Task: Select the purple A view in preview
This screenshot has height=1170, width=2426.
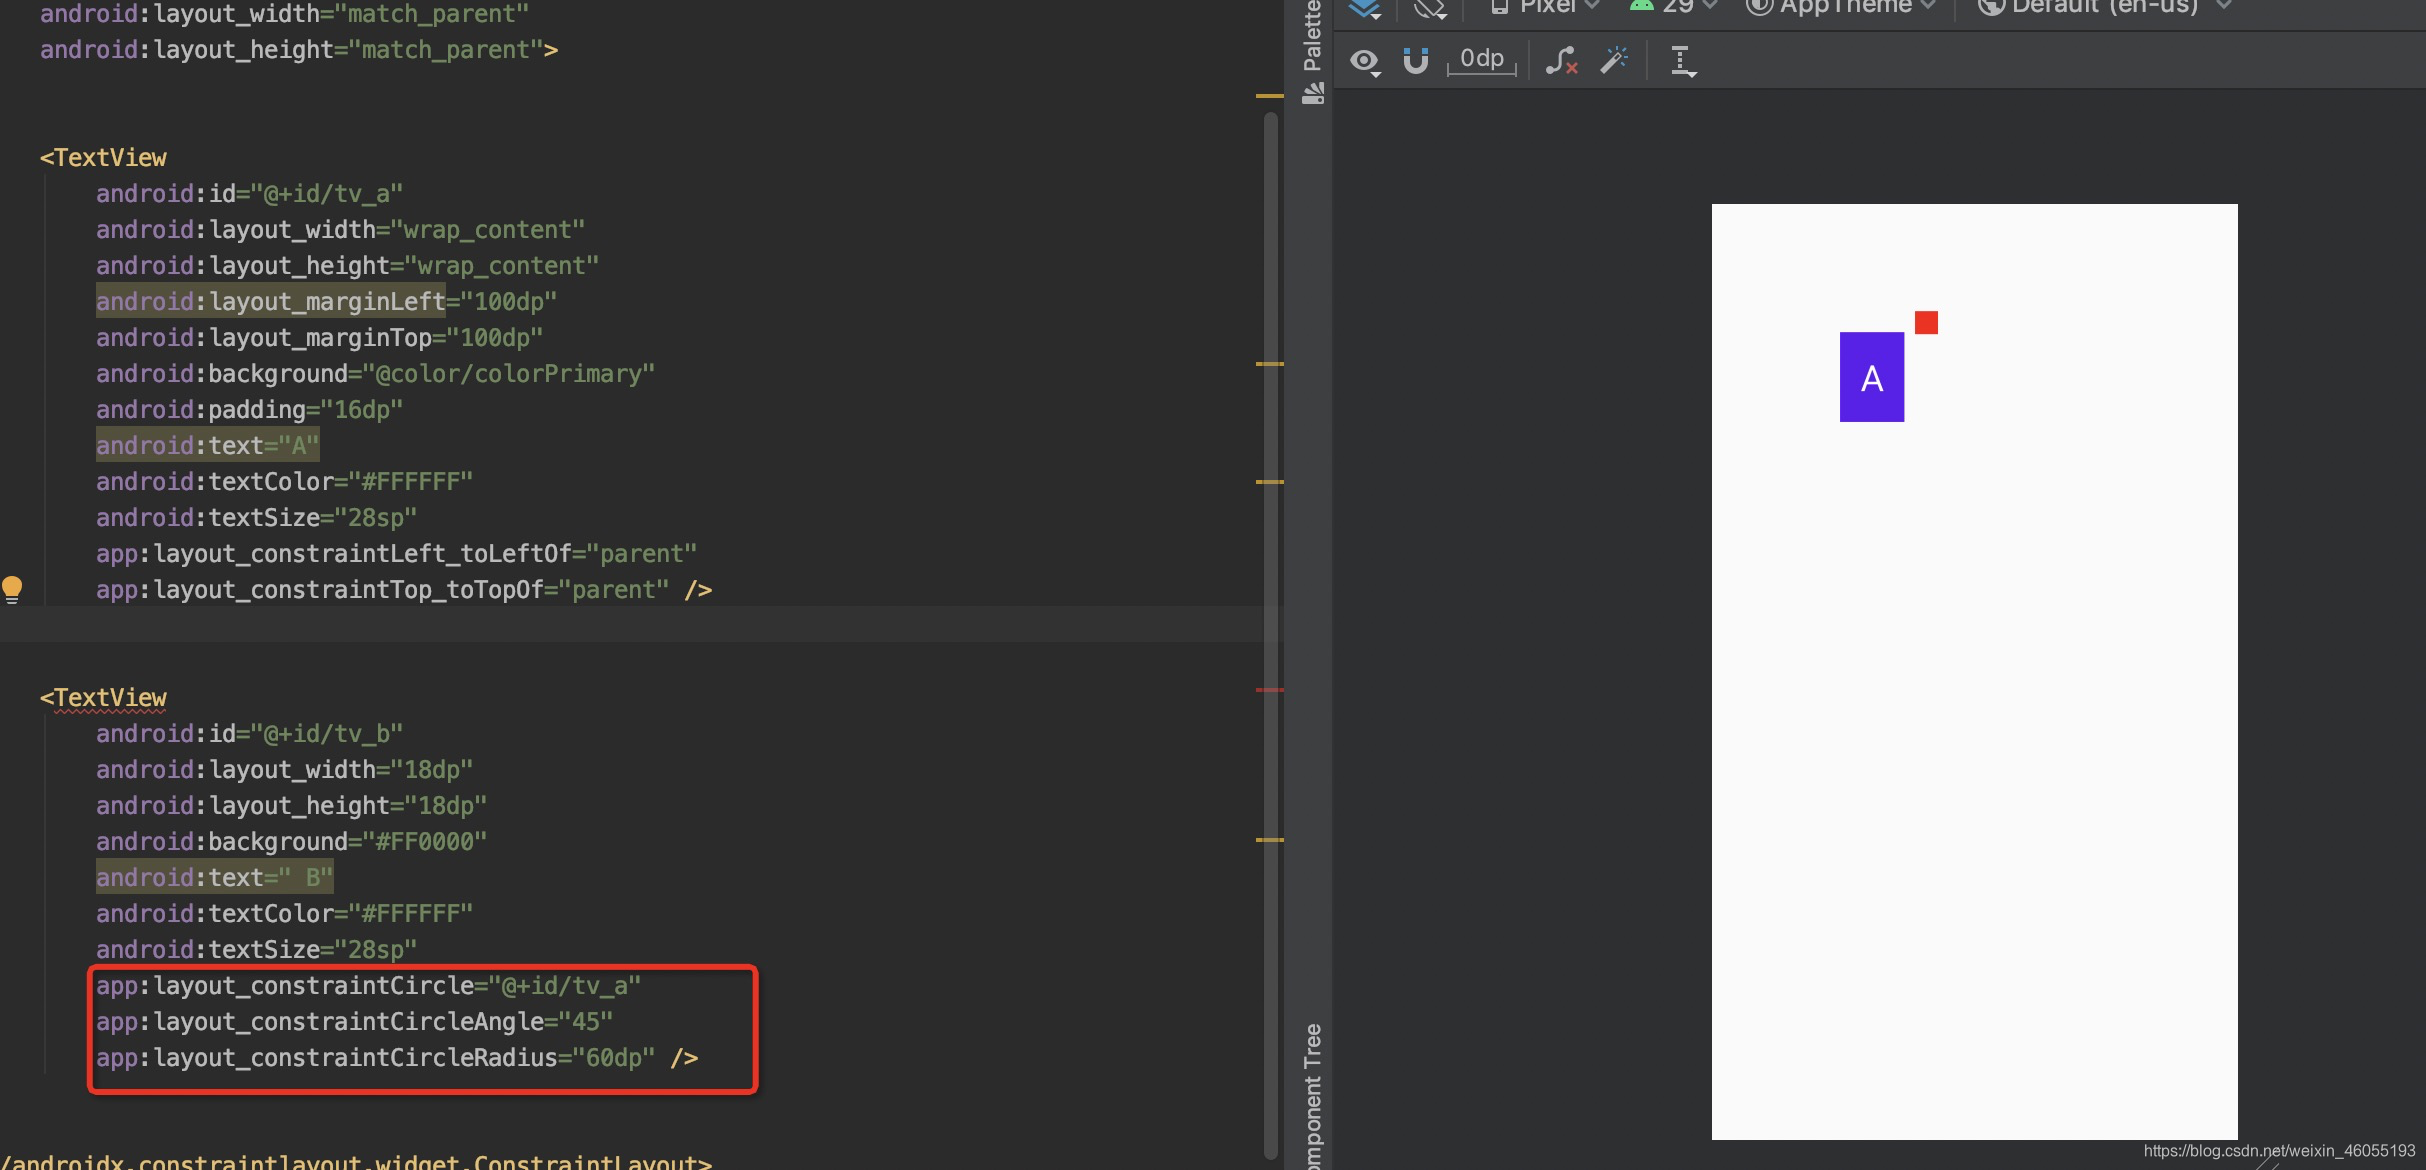Action: 1871,377
